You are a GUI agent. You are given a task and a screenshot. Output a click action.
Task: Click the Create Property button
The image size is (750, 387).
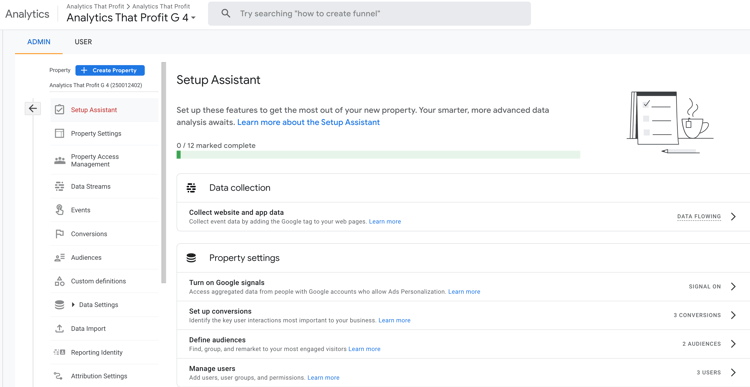point(110,70)
